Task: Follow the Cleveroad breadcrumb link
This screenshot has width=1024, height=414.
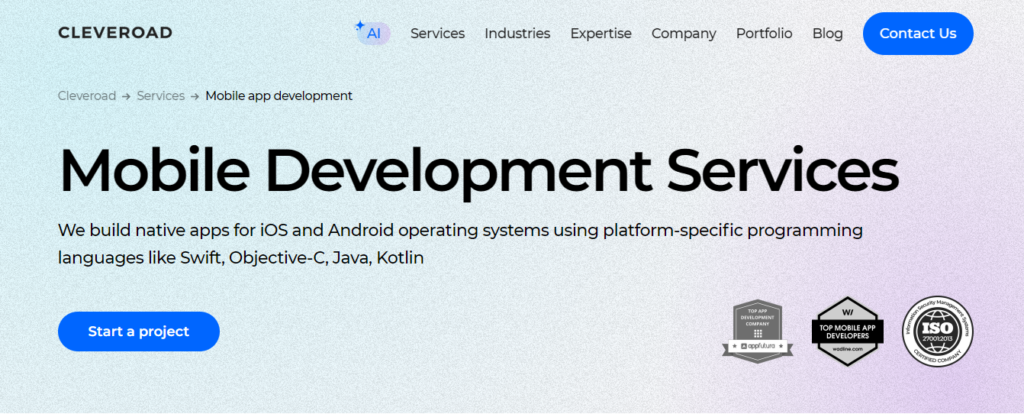Action: 87,96
